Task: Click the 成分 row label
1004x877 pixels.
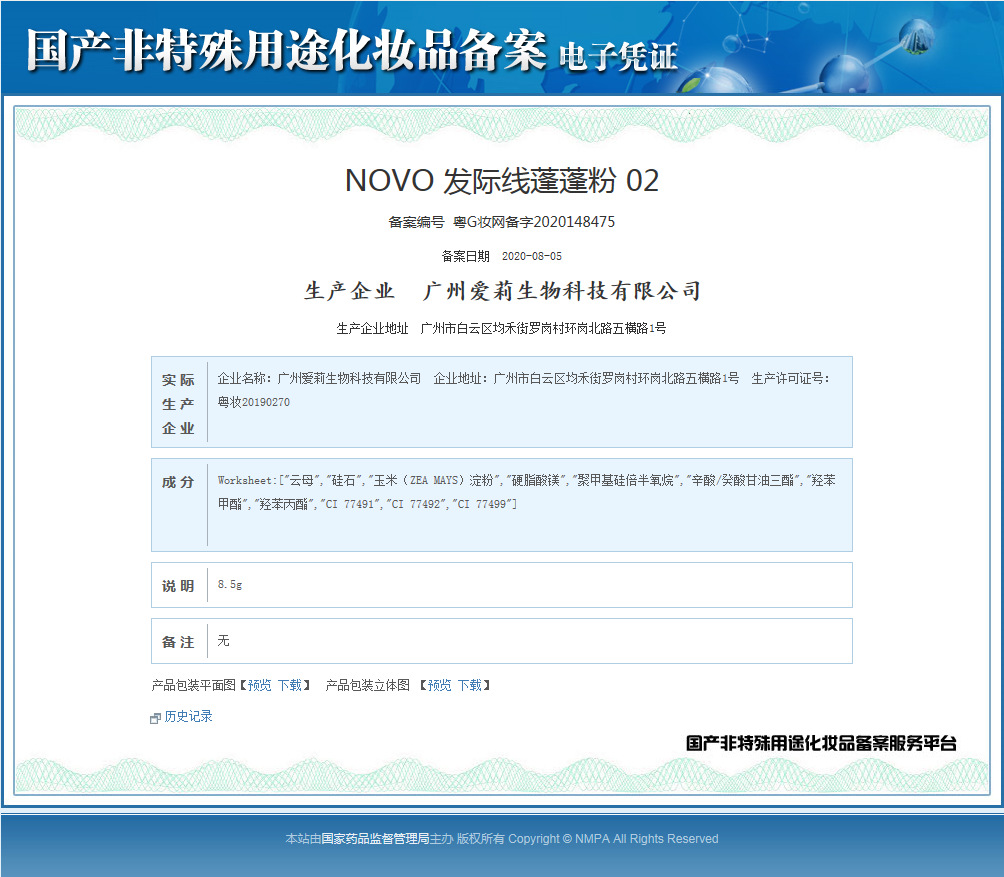Action: (179, 482)
